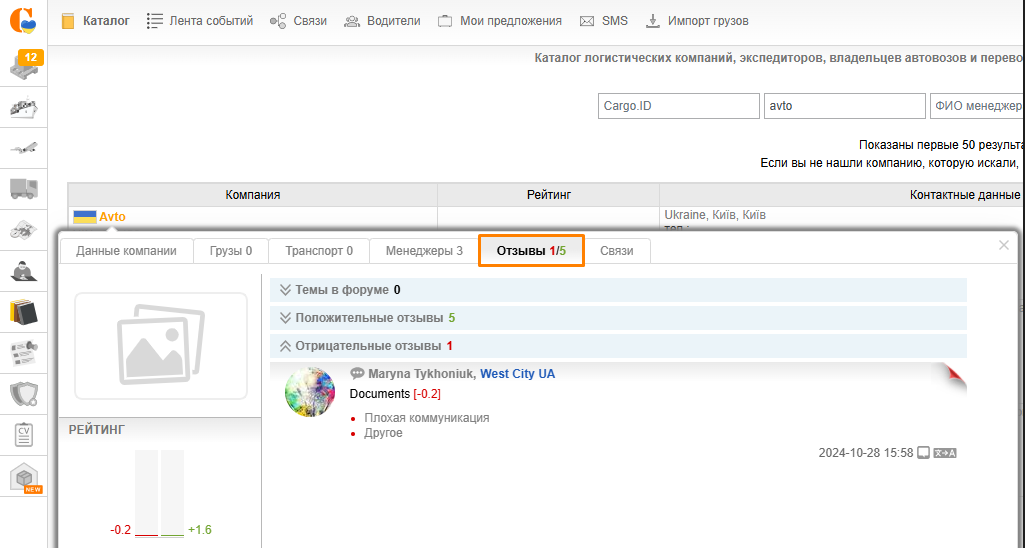Open the Avto company link
This screenshot has height=548, width=1025.
[112, 217]
